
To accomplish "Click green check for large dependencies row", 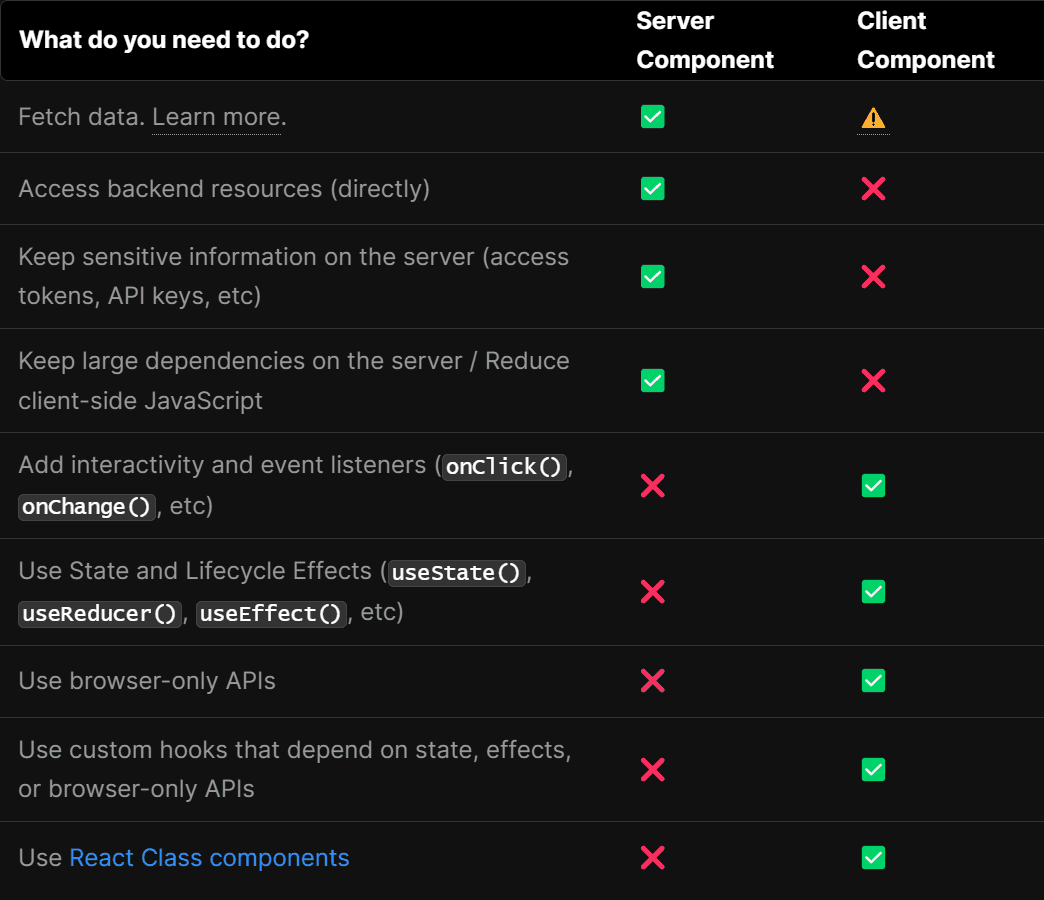I will tap(652, 381).
